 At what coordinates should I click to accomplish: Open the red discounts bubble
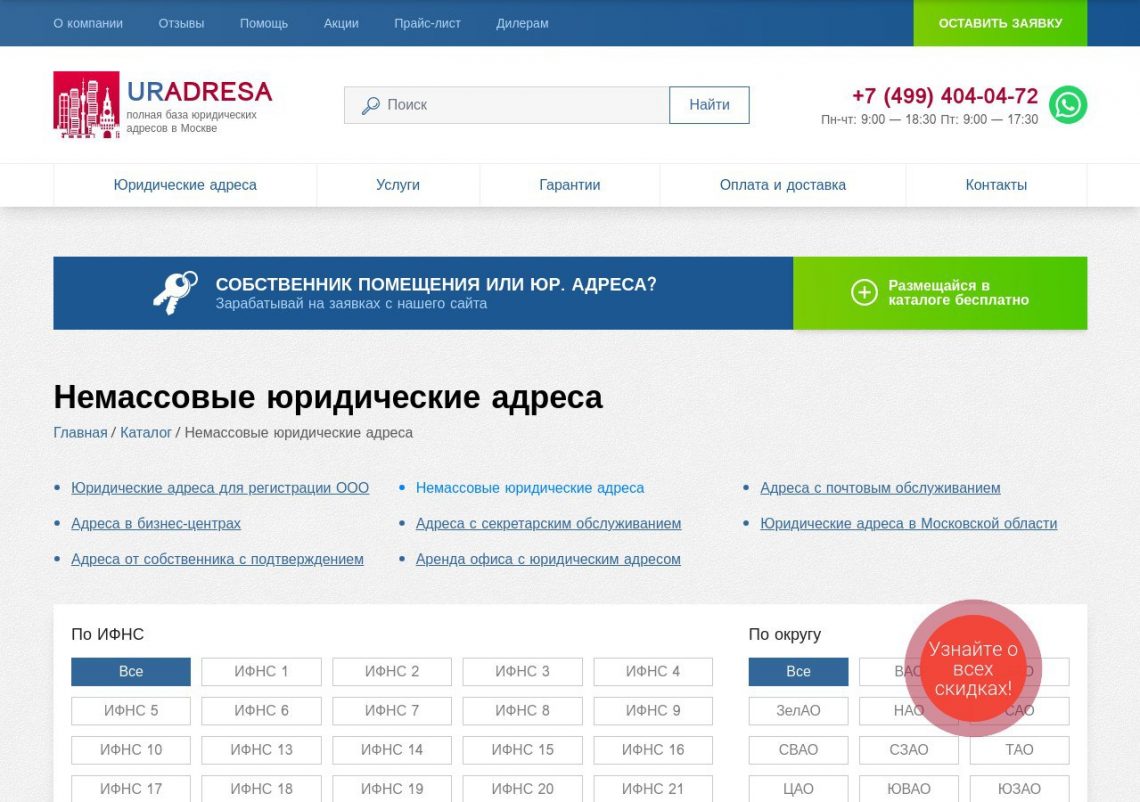(x=972, y=669)
